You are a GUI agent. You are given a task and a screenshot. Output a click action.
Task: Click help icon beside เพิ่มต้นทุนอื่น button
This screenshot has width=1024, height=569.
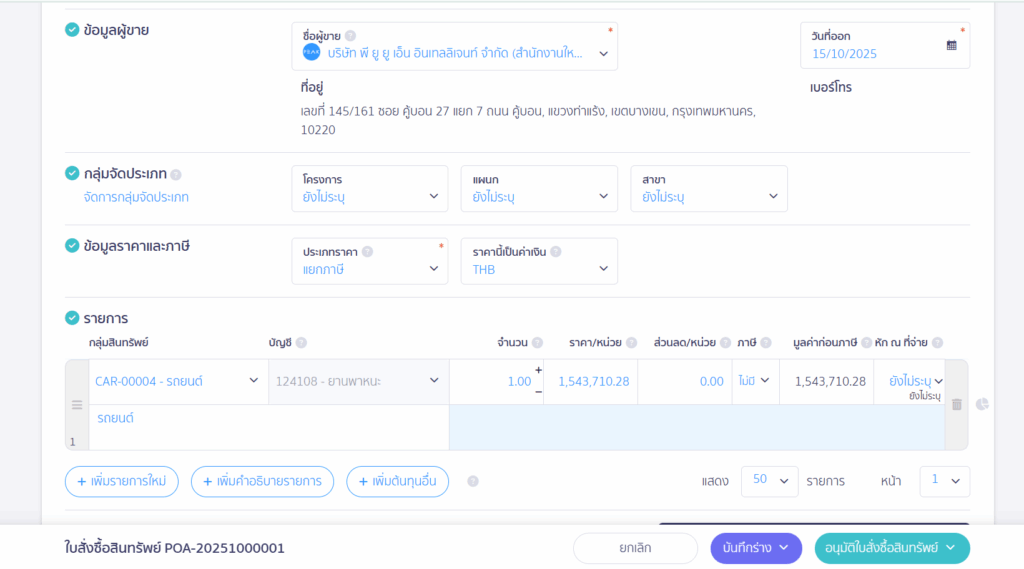pyautogui.click(x=473, y=481)
